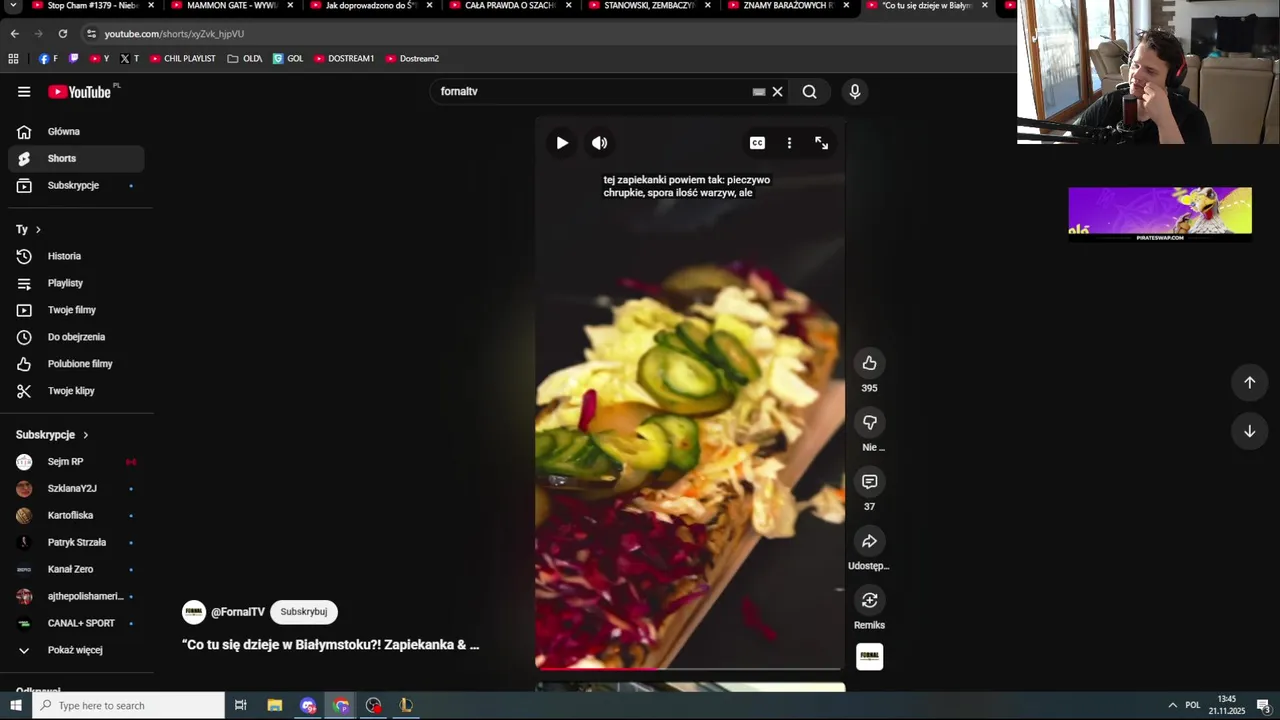
Task: Open the browser apps grid shortcut
Action: coord(13,58)
